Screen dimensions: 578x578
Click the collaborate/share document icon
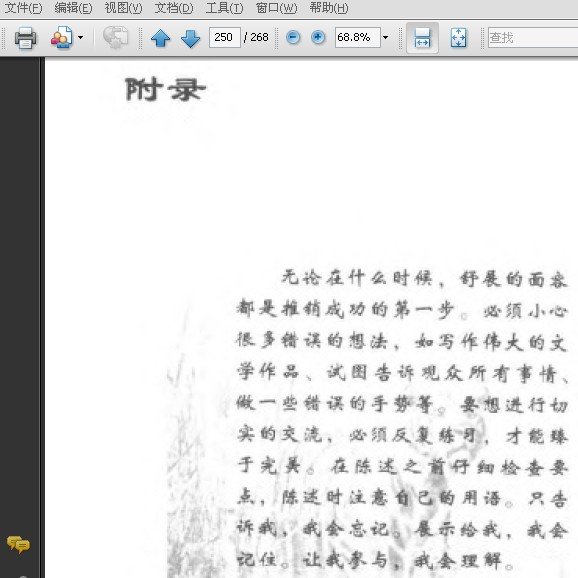[62, 37]
